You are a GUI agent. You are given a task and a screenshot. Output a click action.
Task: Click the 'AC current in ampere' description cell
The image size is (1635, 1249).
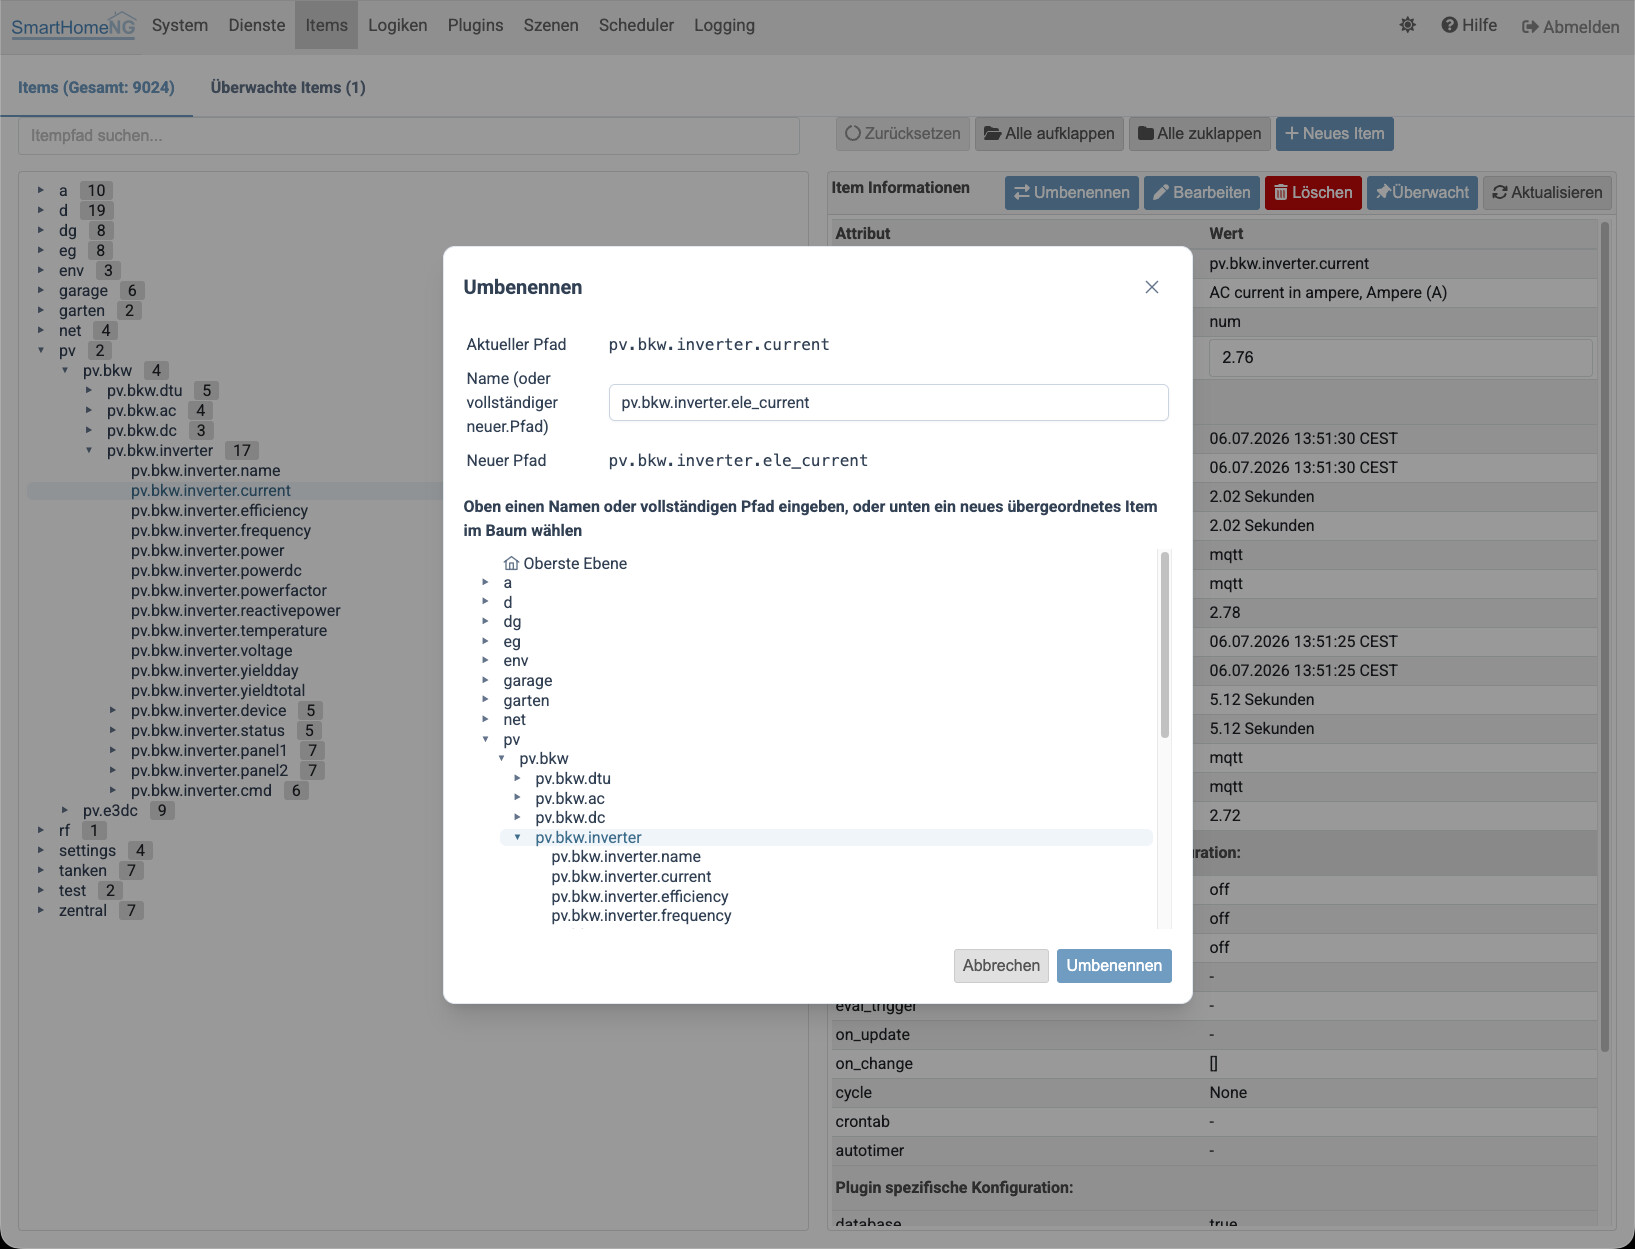(x=1328, y=292)
